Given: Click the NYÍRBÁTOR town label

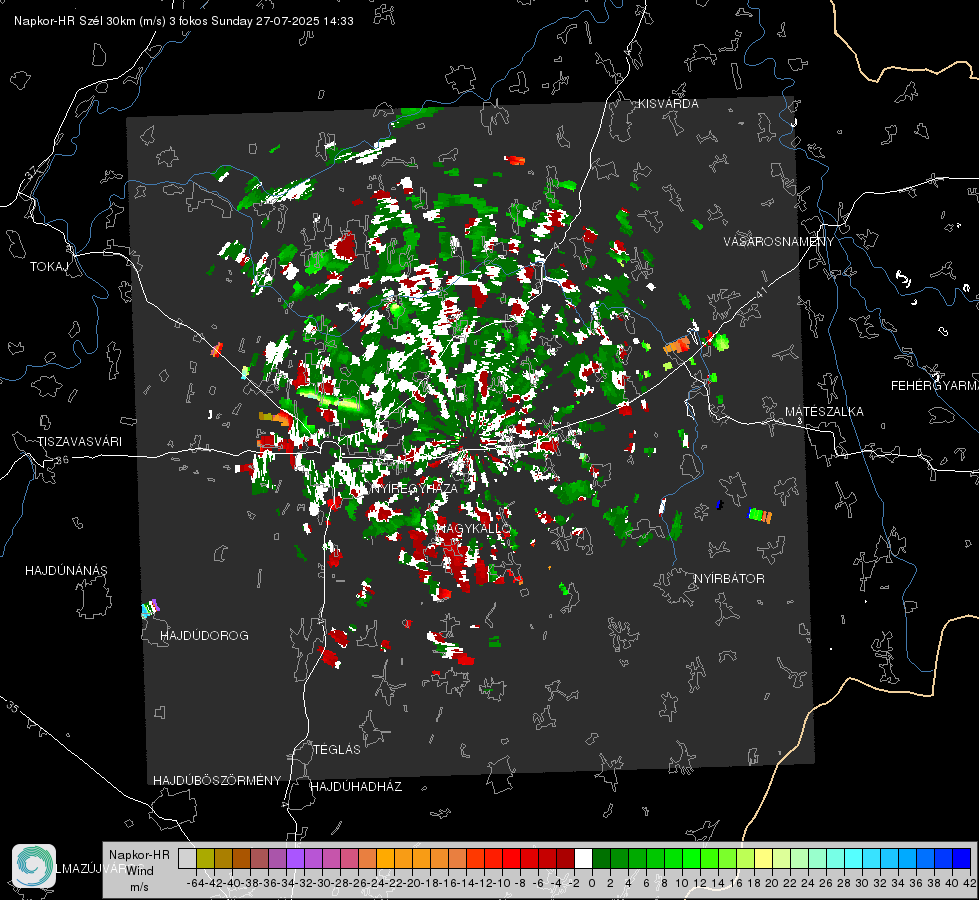Looking at the screenshot, I should [729, 579].
